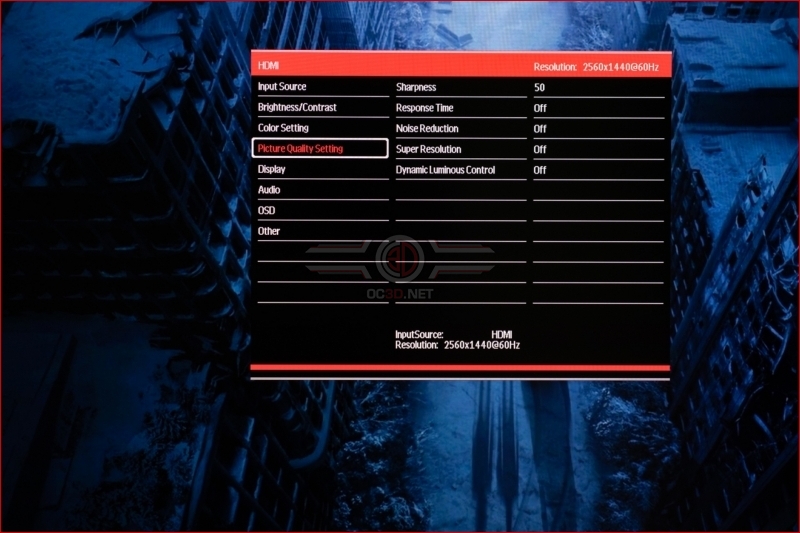800x533 pixels.
Task: Click the Response Time Off value
Action: click(x=540, y=108)
